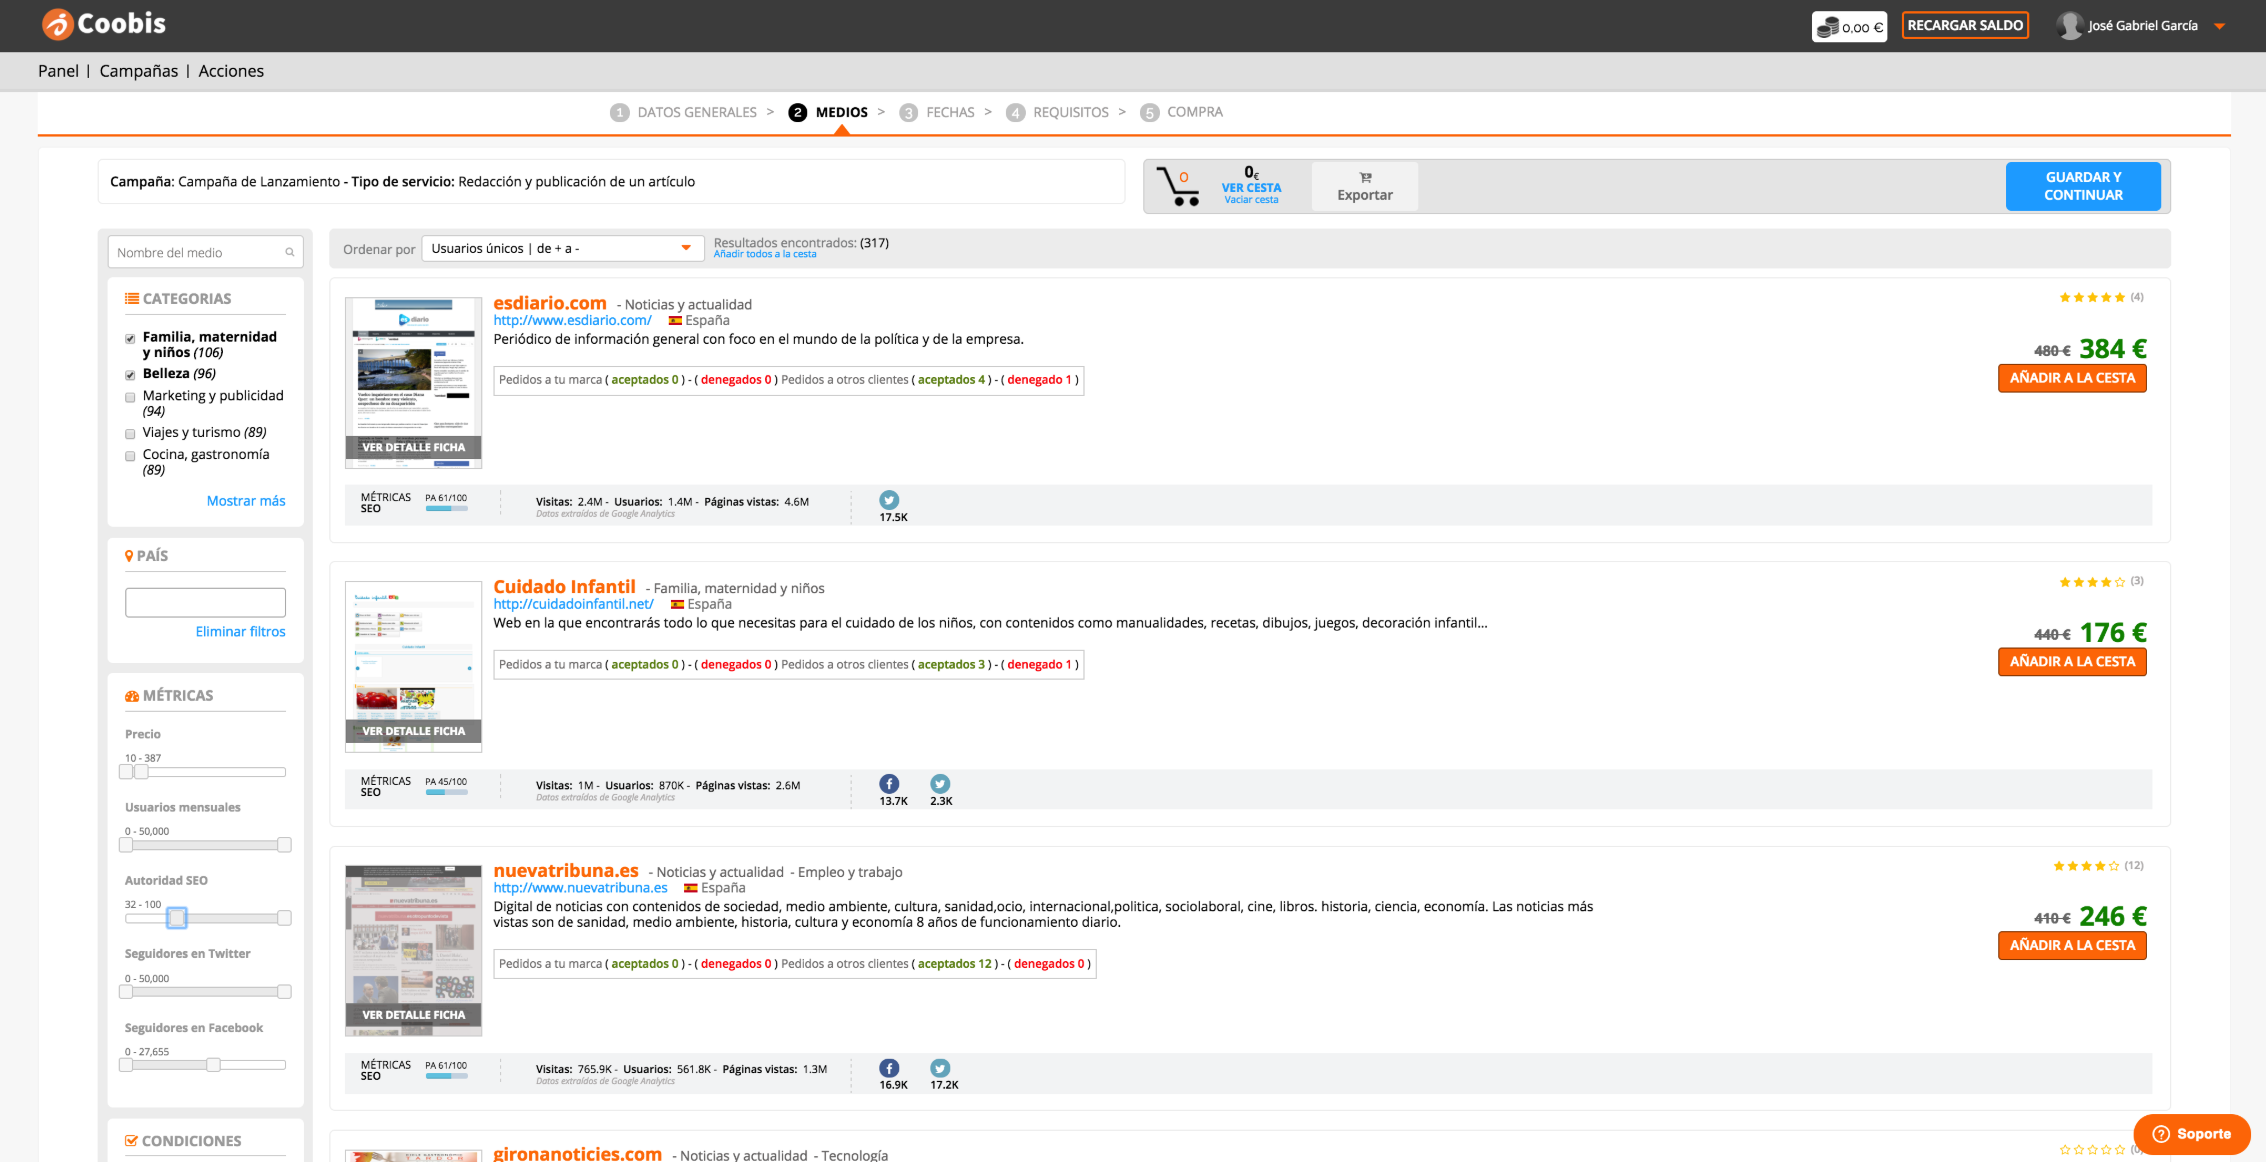2266x1162 pixels.
Task: Open the Ordenar por dropdown
Action: (562, 248)
